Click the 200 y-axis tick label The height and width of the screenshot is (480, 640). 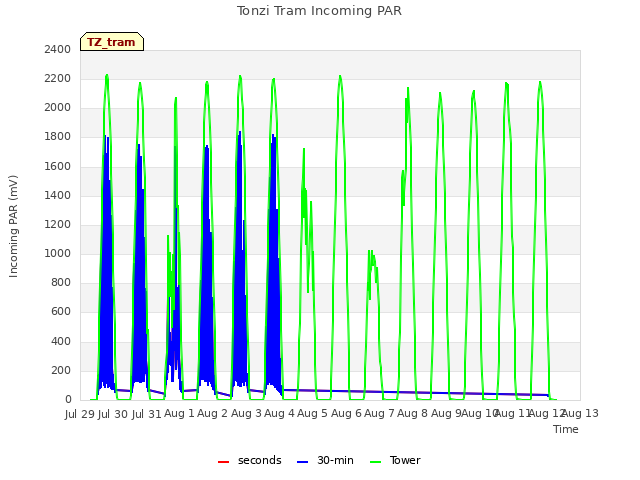click(61, 370)
